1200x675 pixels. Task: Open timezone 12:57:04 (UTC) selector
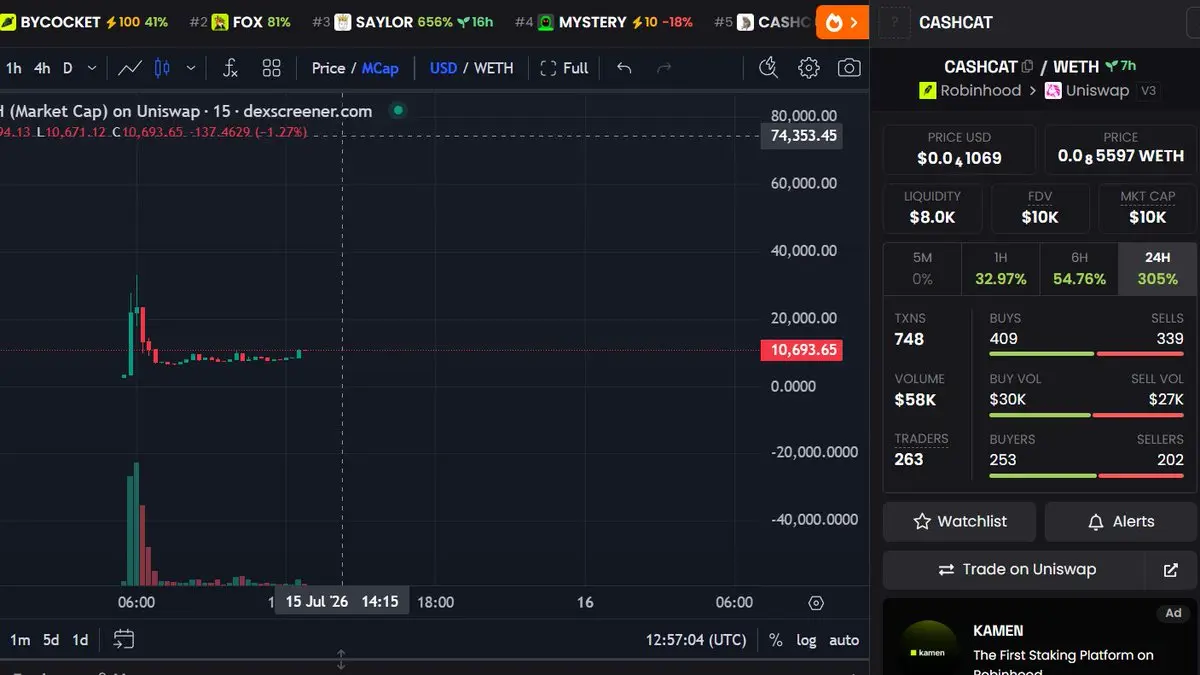pyautogui.click(x=696, y=640)
